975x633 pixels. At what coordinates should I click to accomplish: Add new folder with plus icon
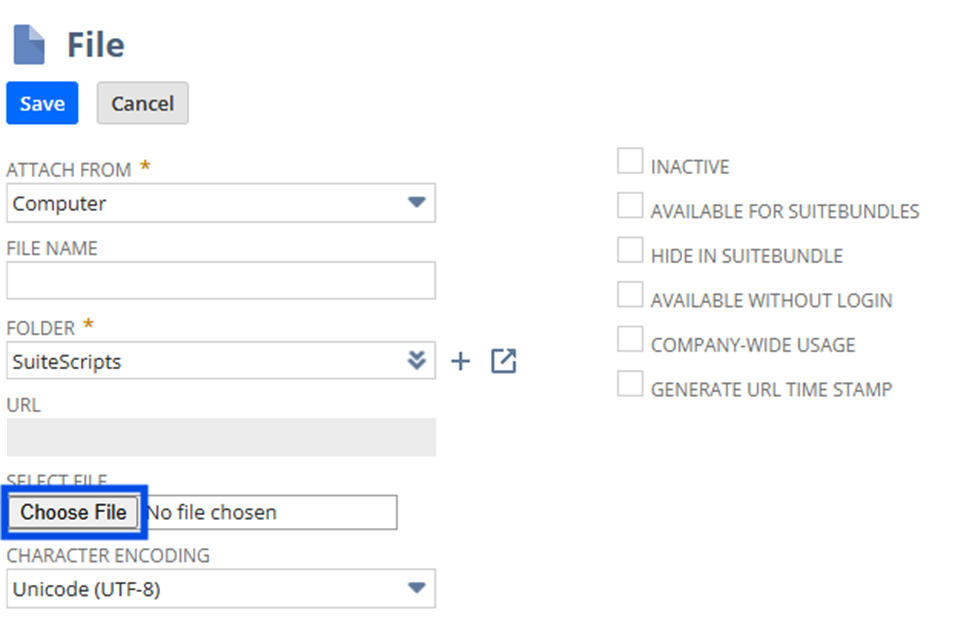pos(460,361)
